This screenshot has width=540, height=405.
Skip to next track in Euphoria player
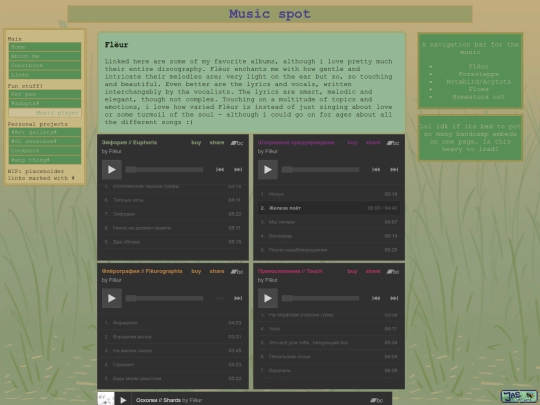click(x=238, y=169)
